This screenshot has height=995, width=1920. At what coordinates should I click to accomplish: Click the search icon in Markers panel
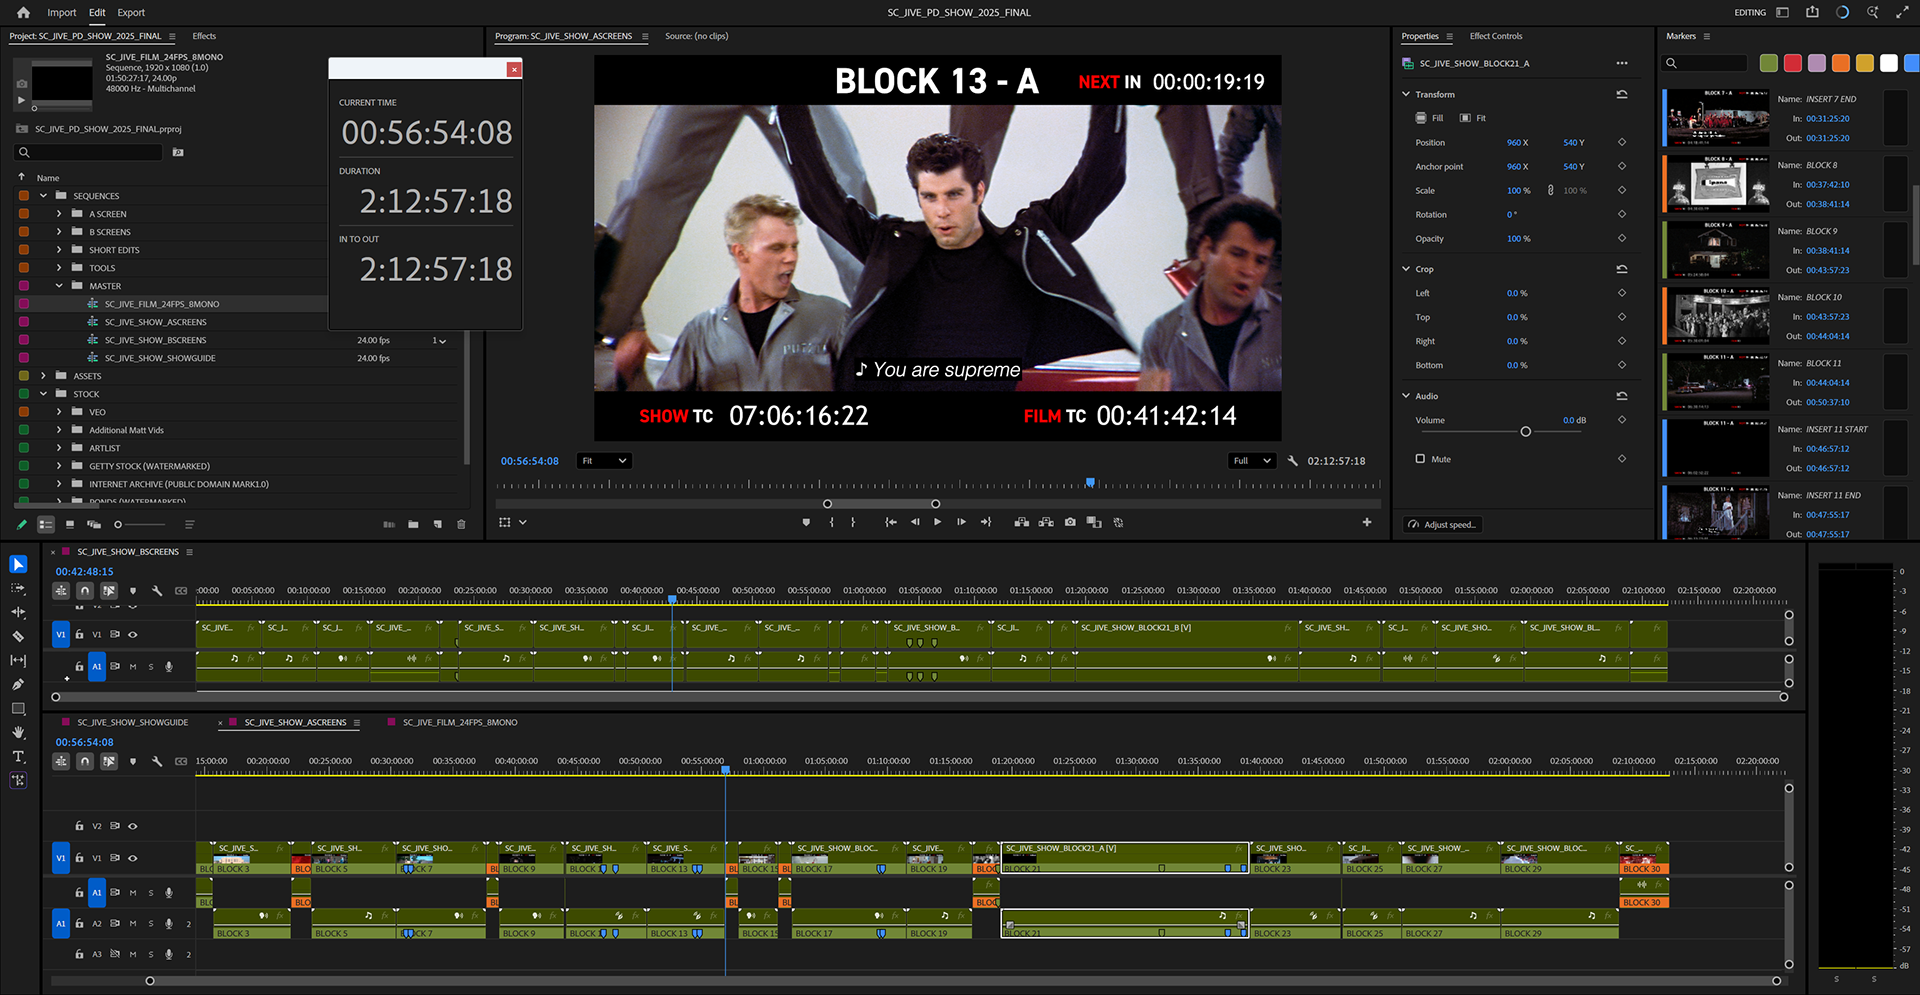point(1671,63)
